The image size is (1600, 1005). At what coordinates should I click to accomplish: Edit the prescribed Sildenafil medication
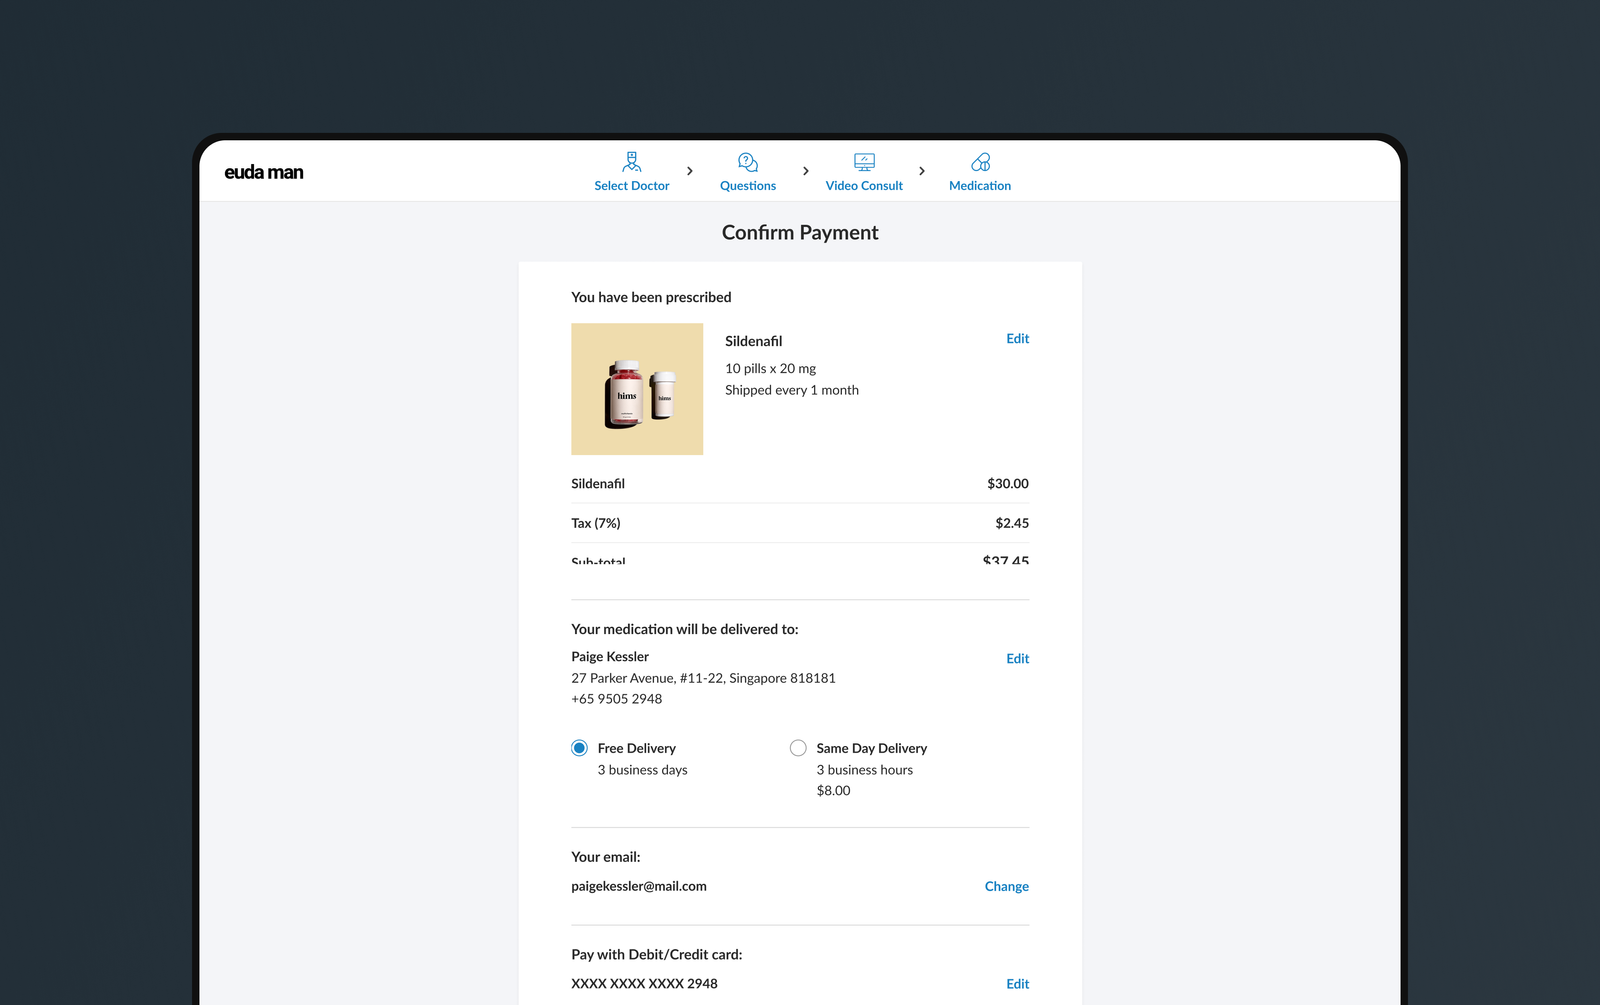pyautogui.click(x=1017, y=339)
